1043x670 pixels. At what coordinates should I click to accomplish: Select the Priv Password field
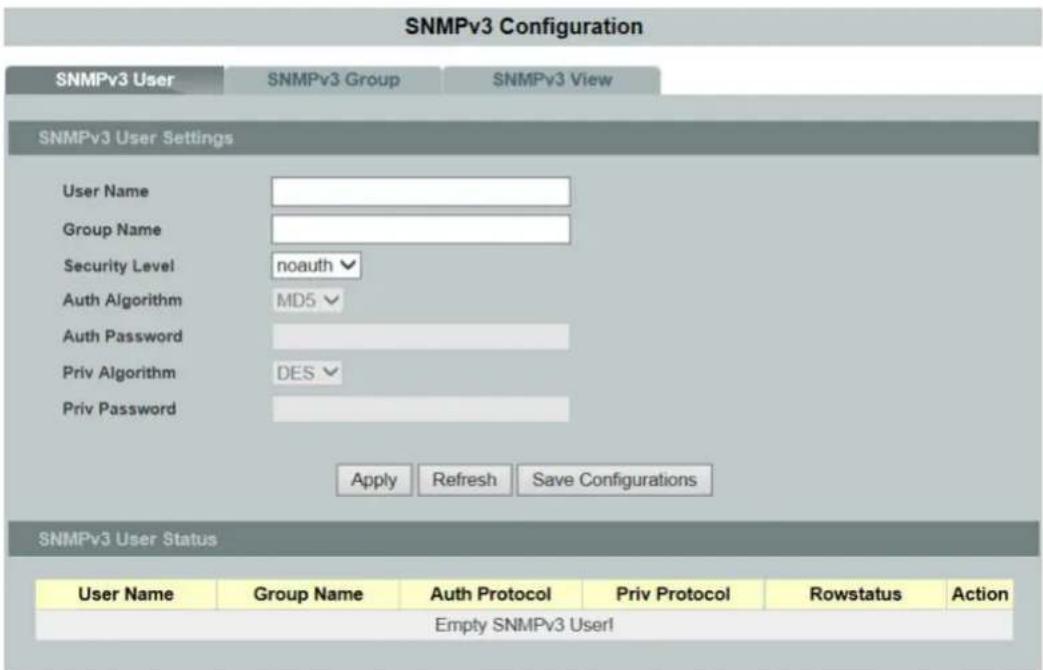[420, 409]
